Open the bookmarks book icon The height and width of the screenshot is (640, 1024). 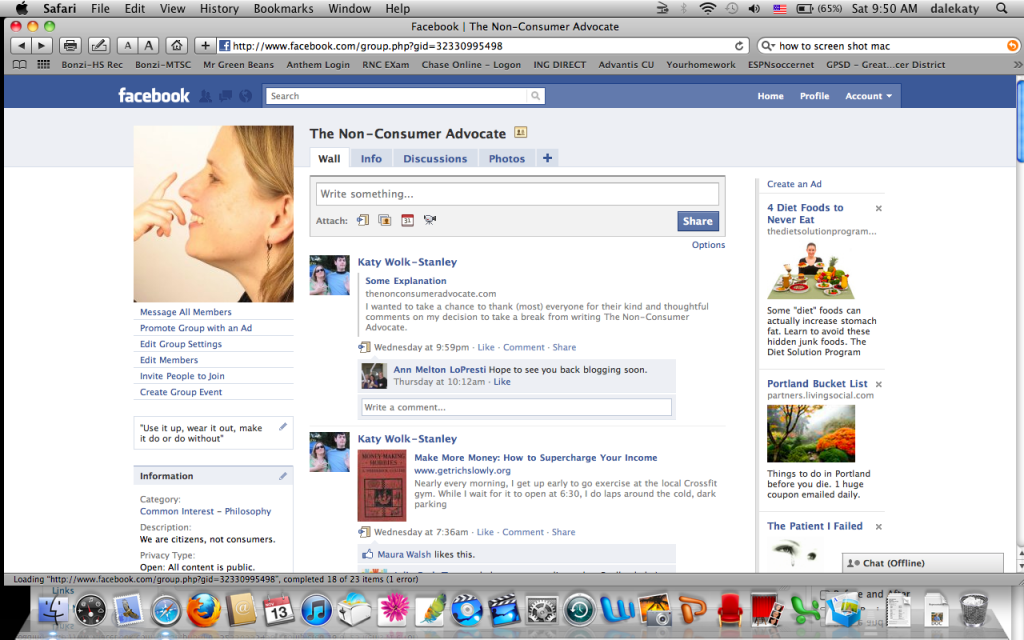coord(20,65)
